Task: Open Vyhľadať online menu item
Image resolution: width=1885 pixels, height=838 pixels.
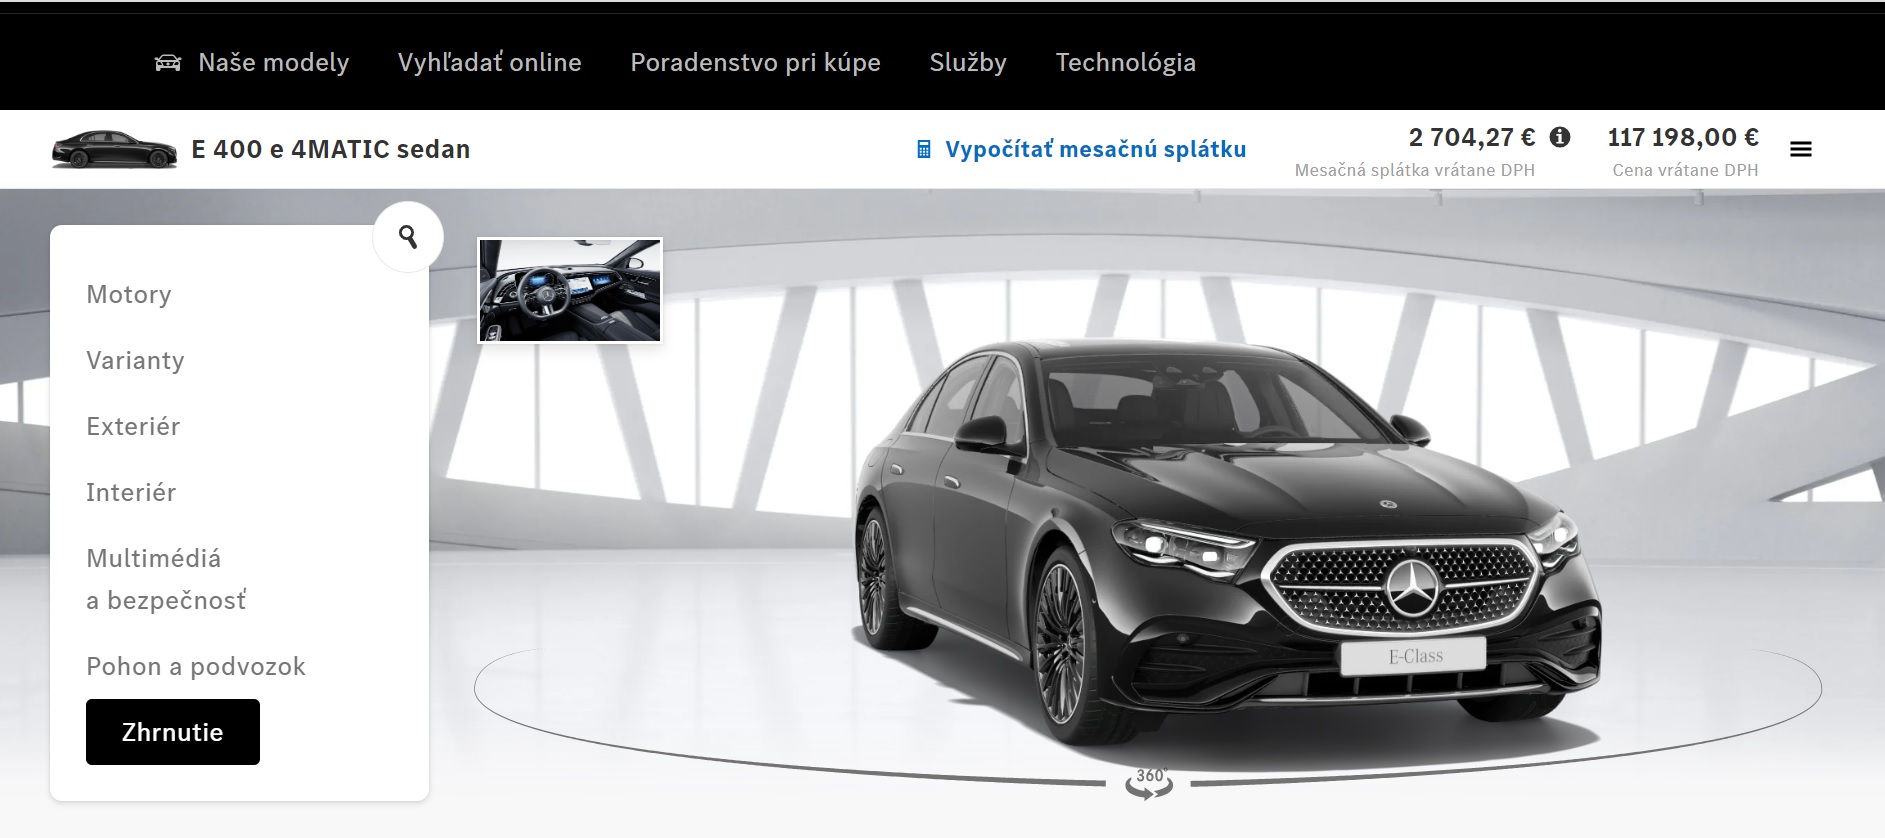Action: tap(489, 62)
